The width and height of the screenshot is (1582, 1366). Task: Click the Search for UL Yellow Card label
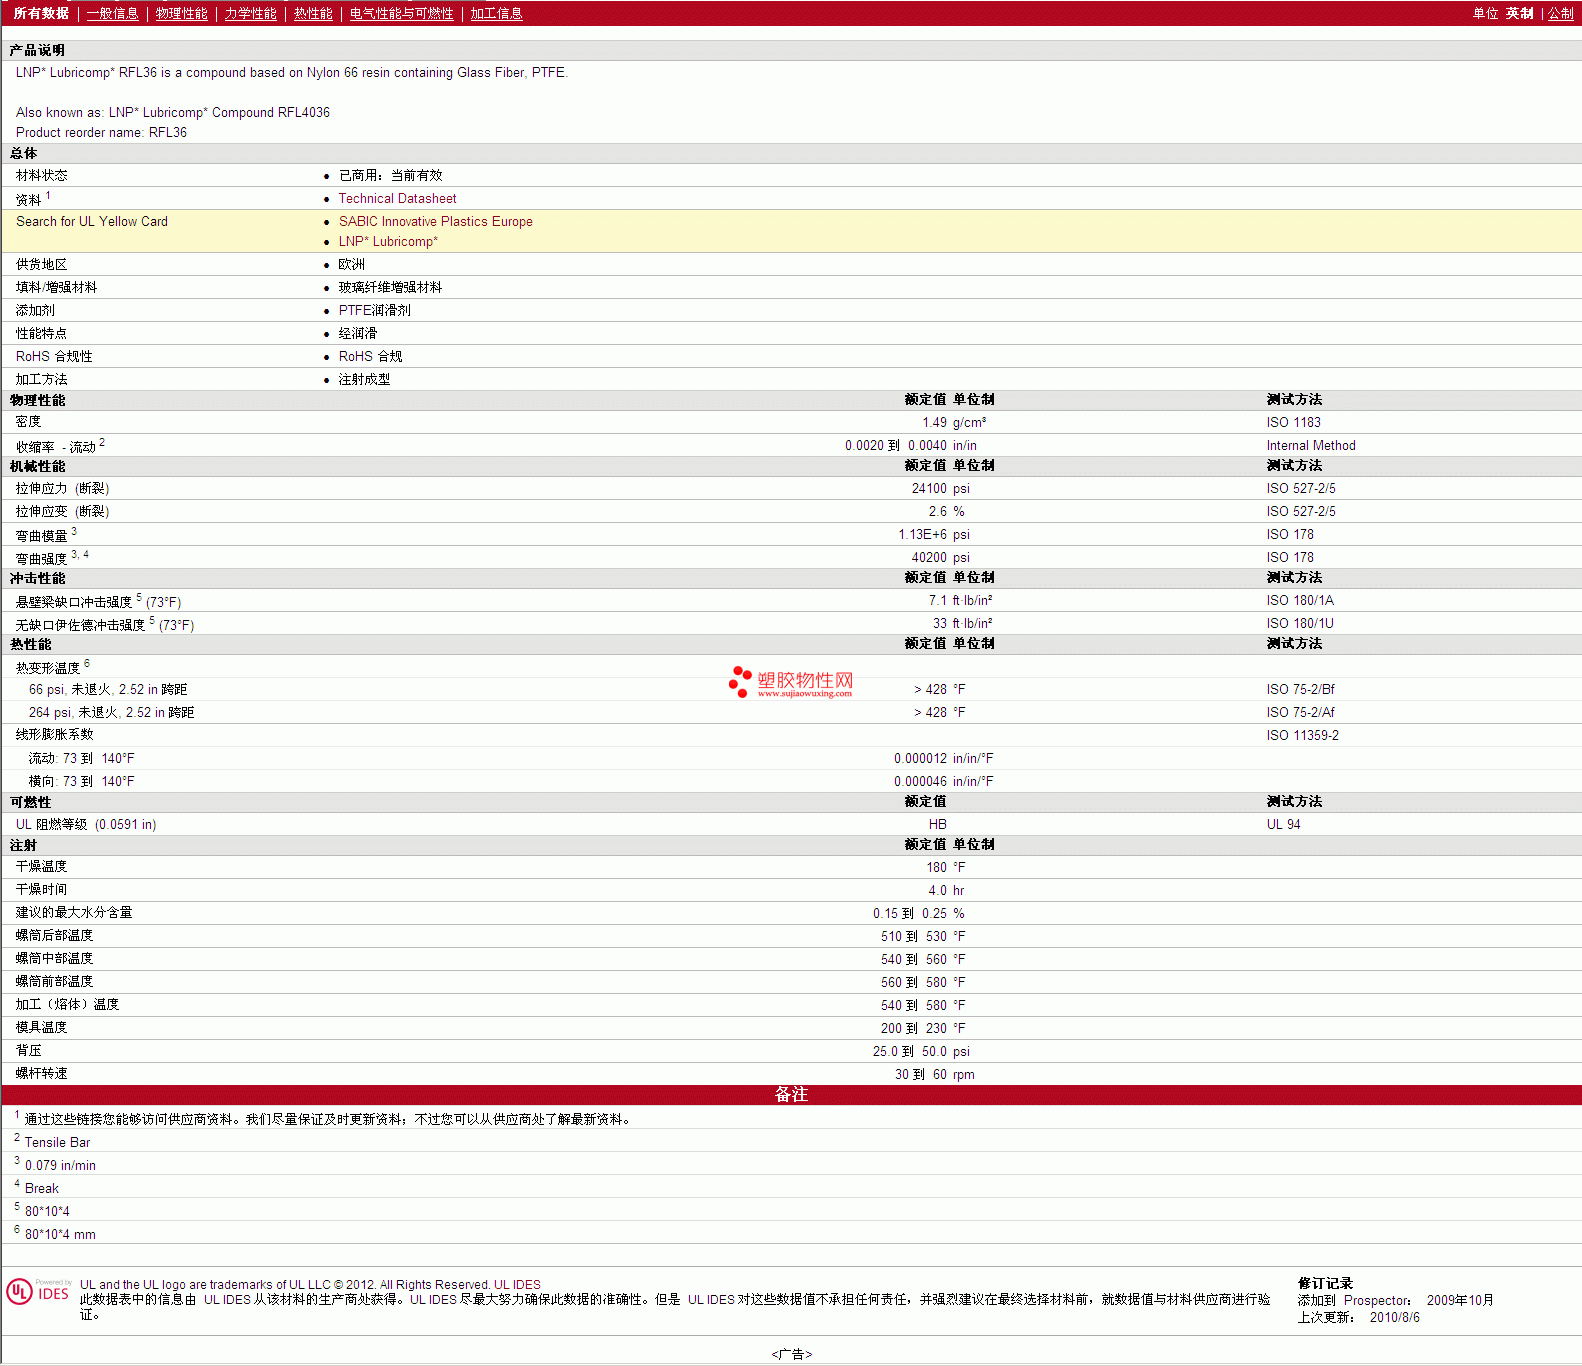click(x=92, y=222)
